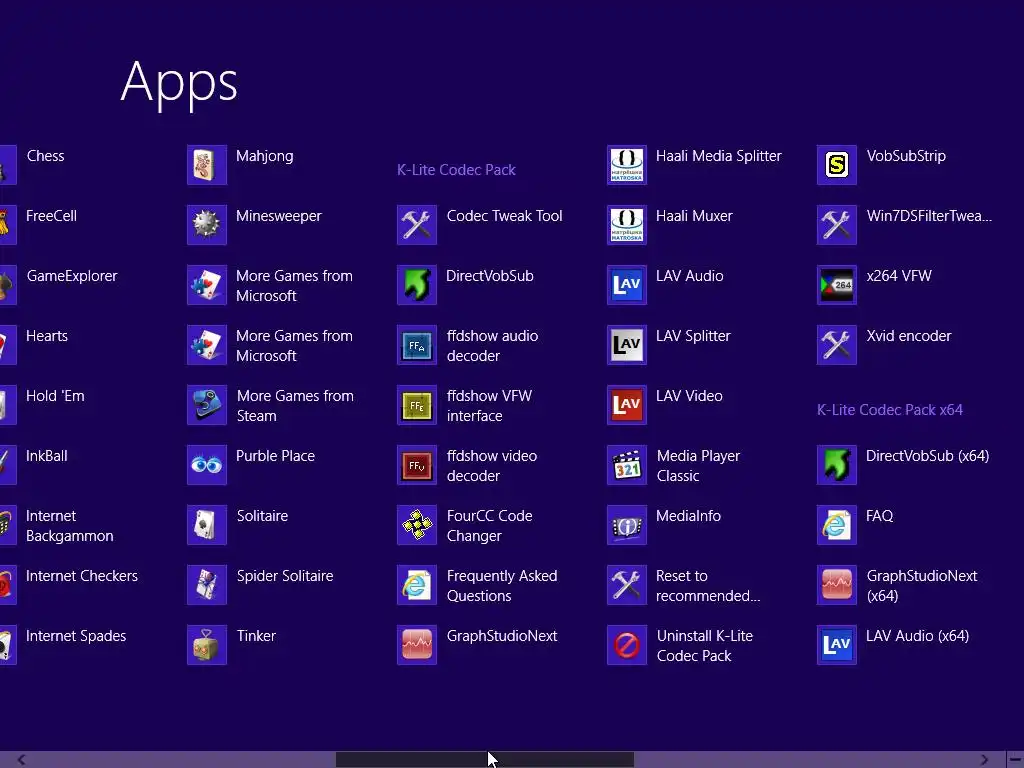Screen dimensions: 1024x768
Task: Click Uninstall K-Lite Codec Pack icon
Action: point(627,645)
